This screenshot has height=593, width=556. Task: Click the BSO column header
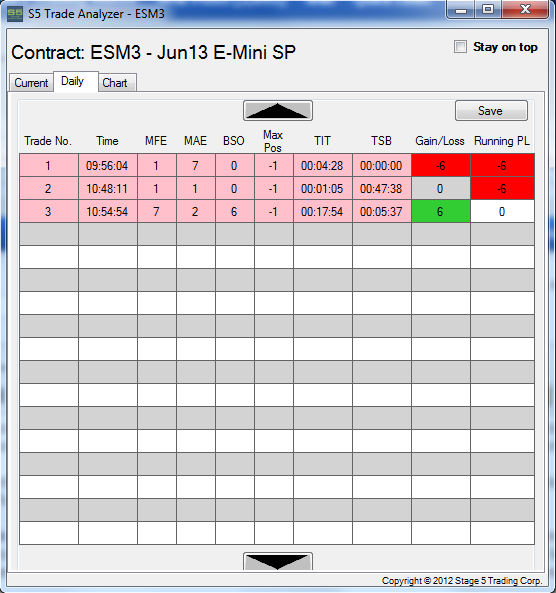[x=234, y=141]
